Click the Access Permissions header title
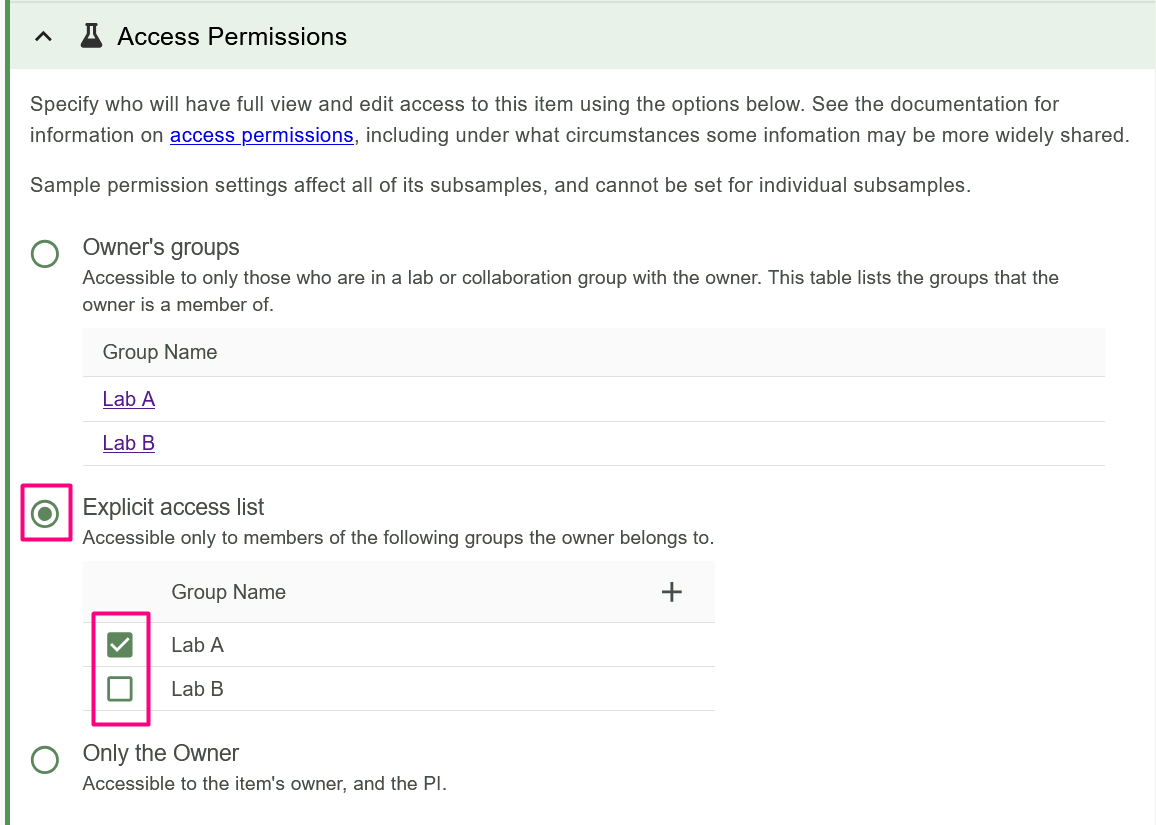The width and height of the screenshot is (1156, 825). click(232, 37)
